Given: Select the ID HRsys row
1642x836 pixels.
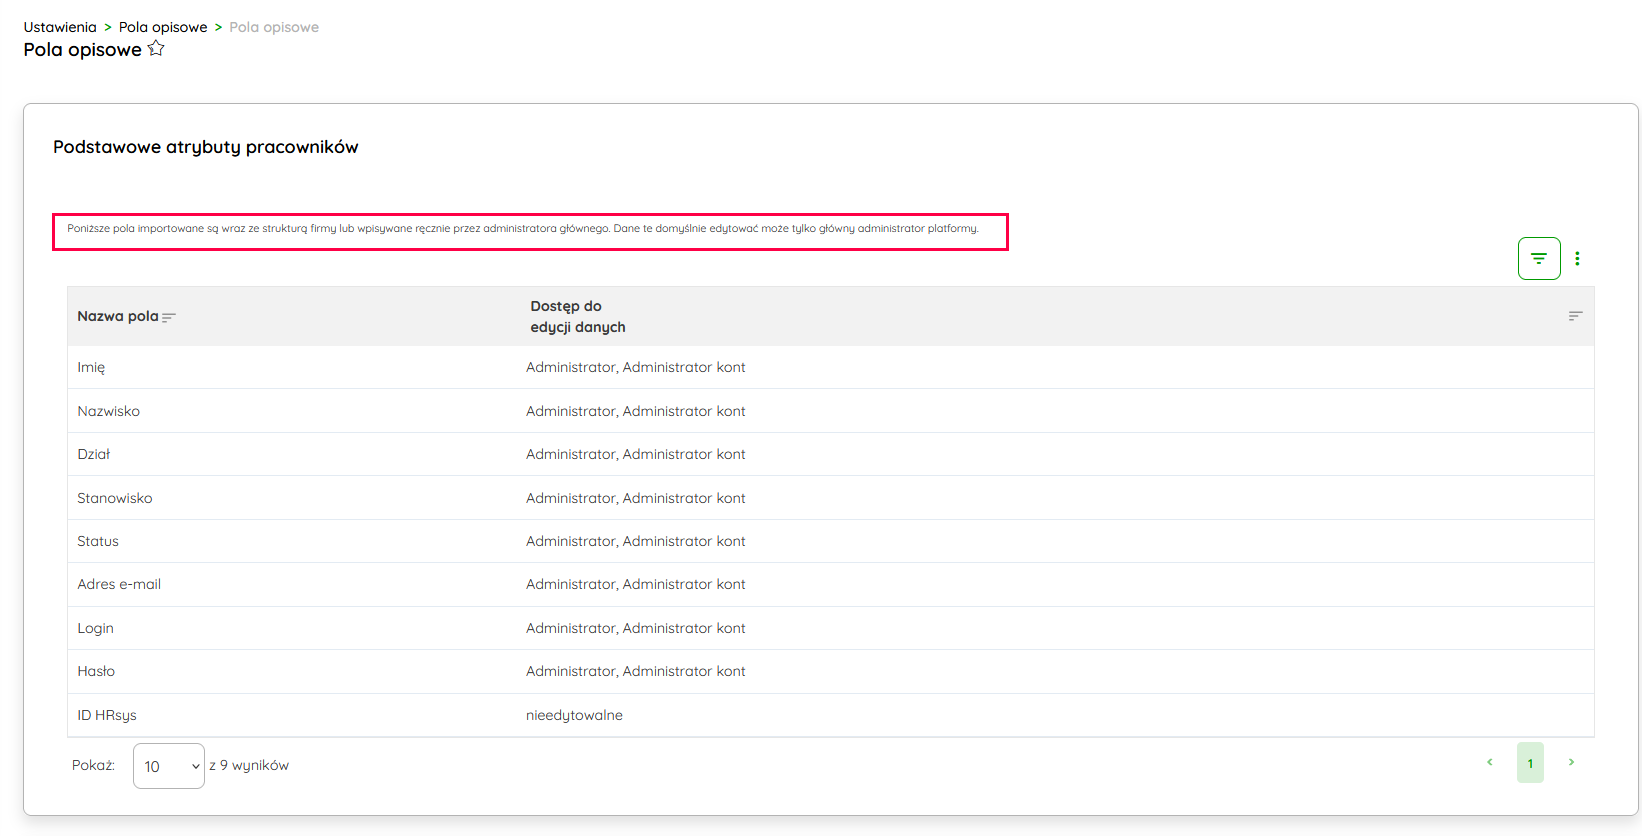Looking at the screenshot, I should coord(107,715).
